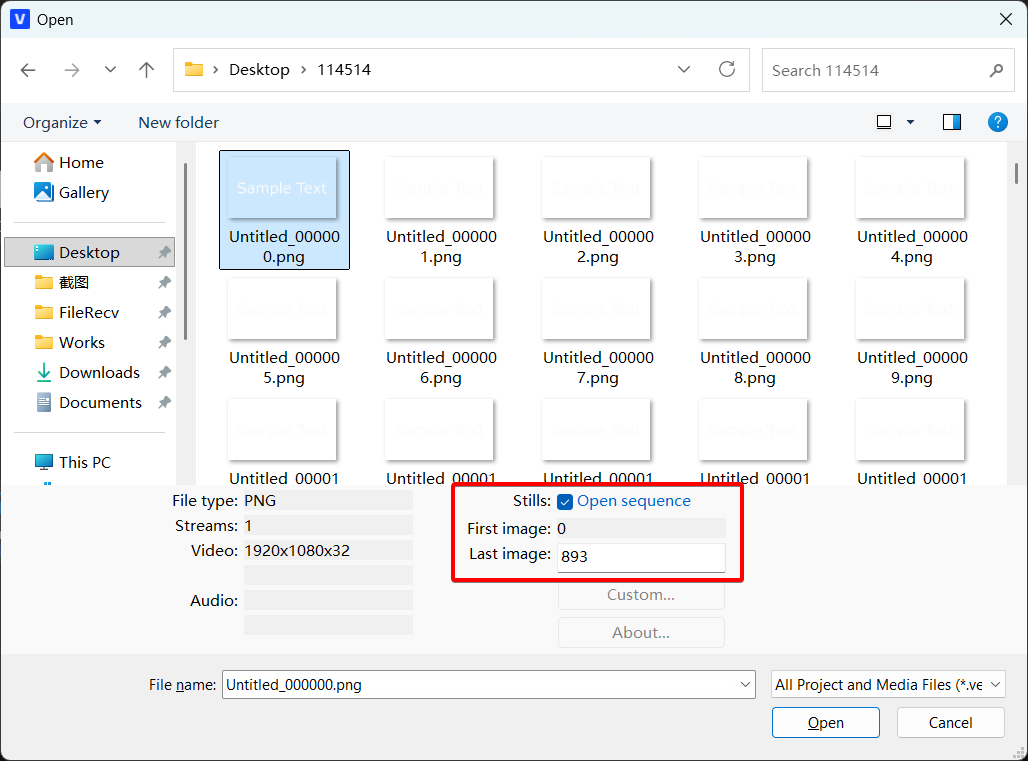Create a New folder
The width and height of the screenshot is (1028, 761).
(x=178, y=122)
